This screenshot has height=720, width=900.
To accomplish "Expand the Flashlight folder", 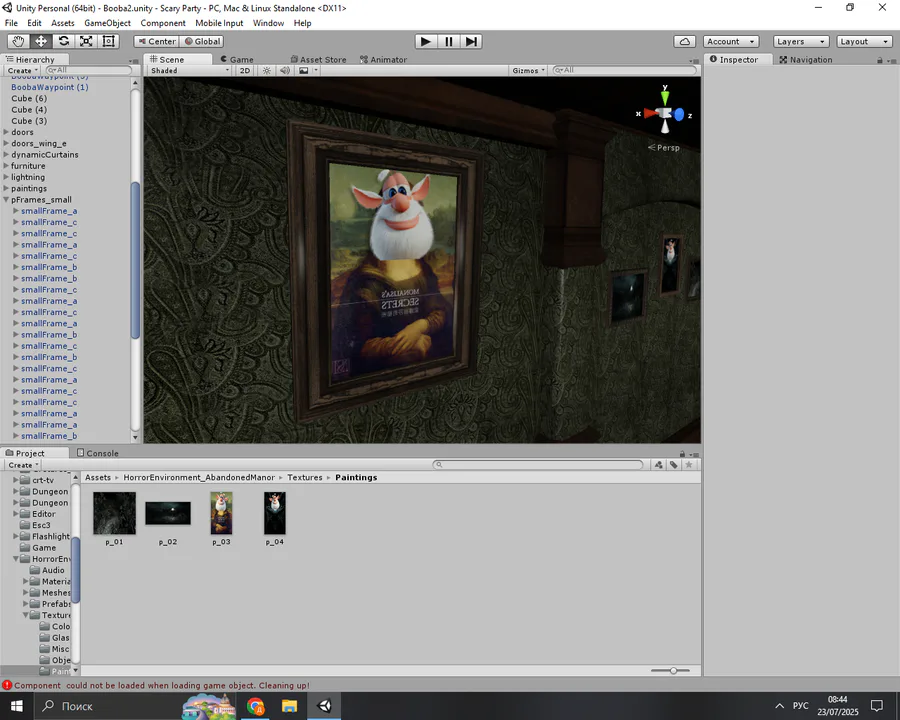I will pos(16,536).
